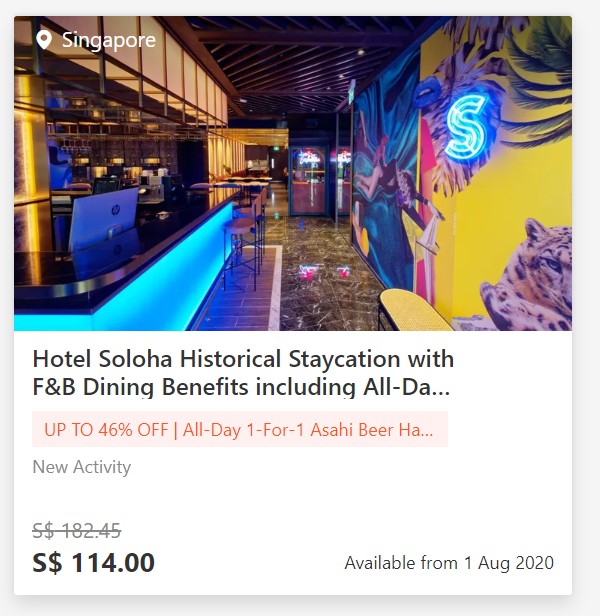Click the crossed-out S$ 182.45 price
The width and height of the screenshot is (600, 616).
77,530
